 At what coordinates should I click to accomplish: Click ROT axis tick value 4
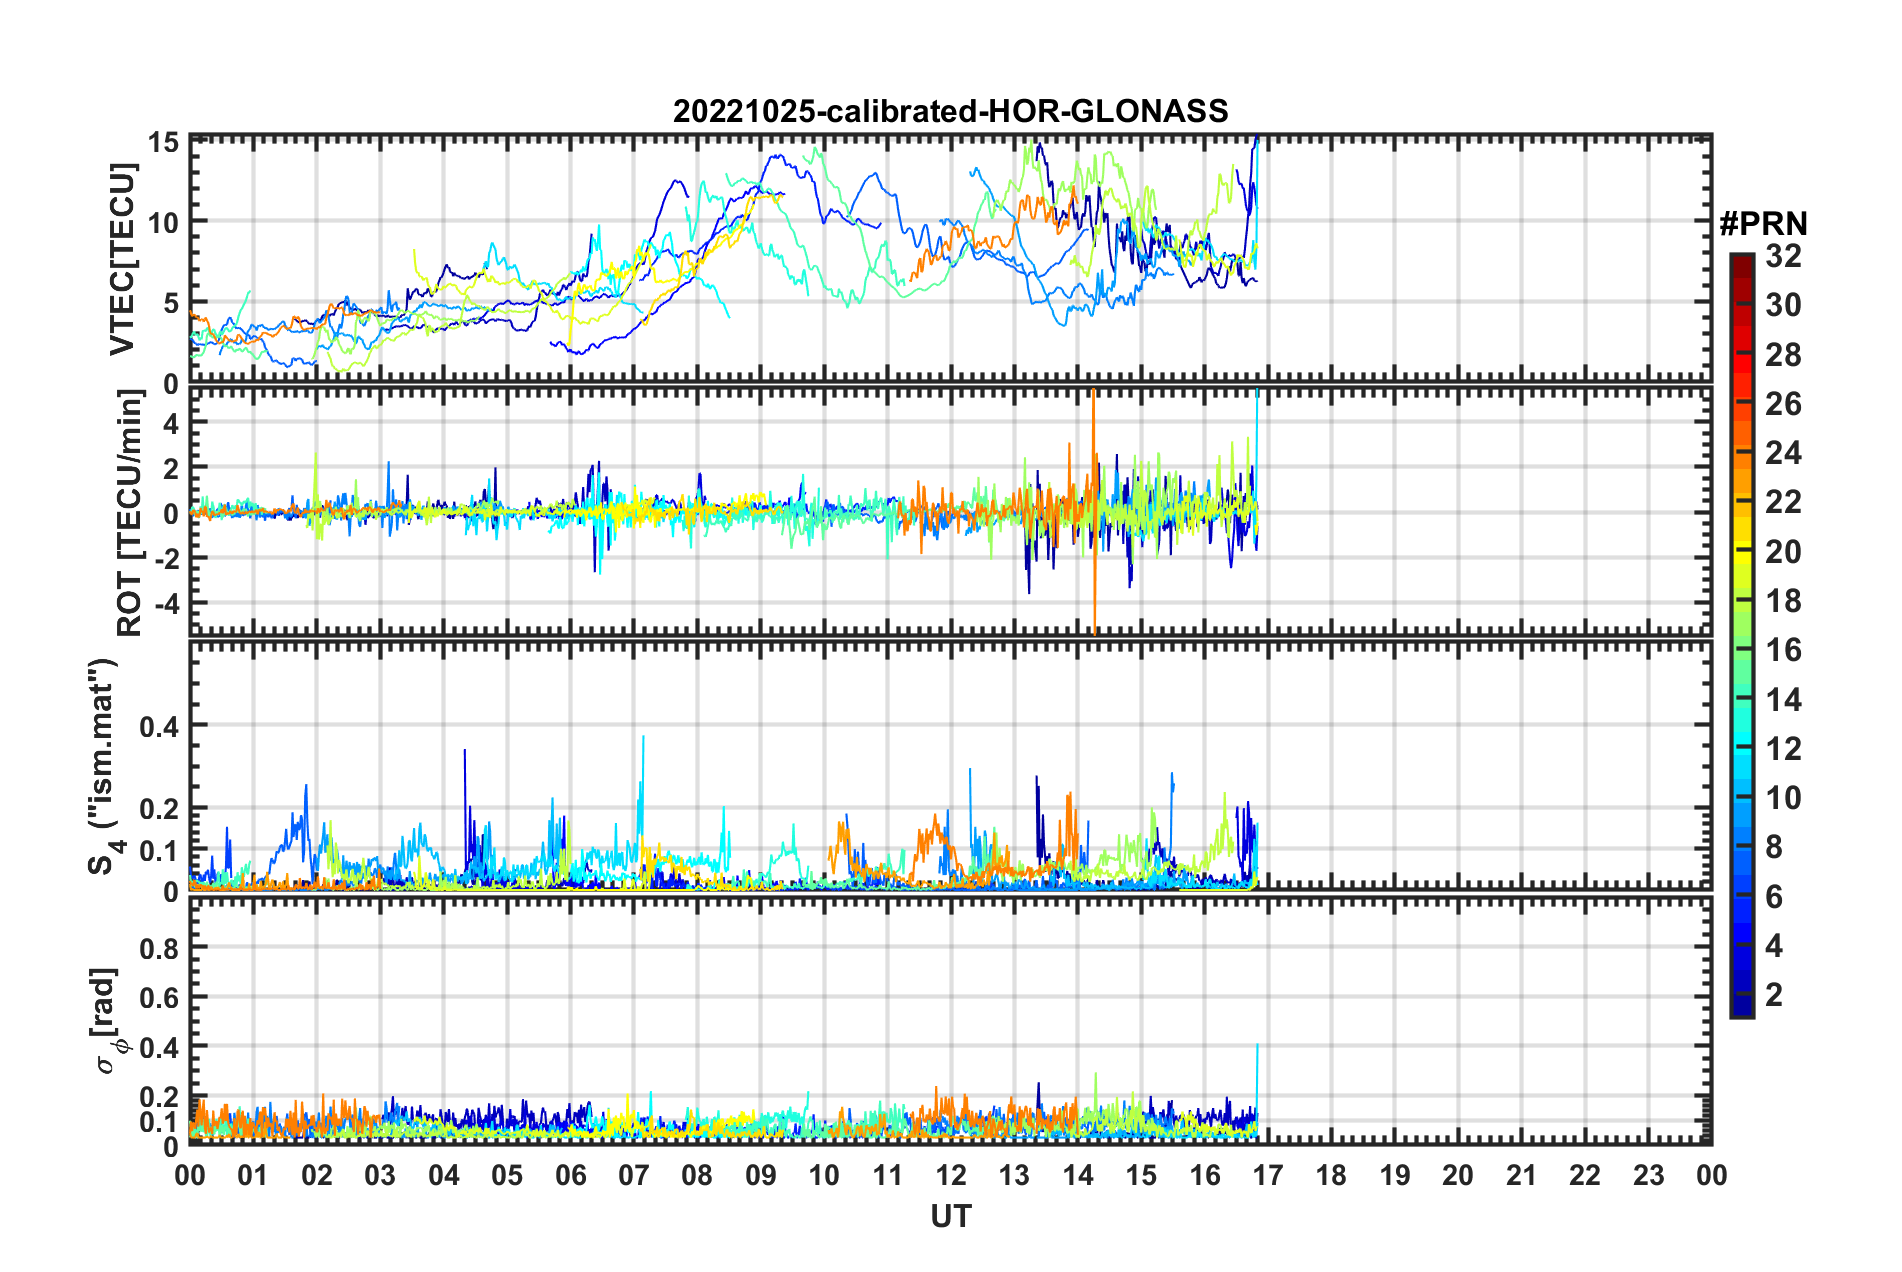[171, 424]
